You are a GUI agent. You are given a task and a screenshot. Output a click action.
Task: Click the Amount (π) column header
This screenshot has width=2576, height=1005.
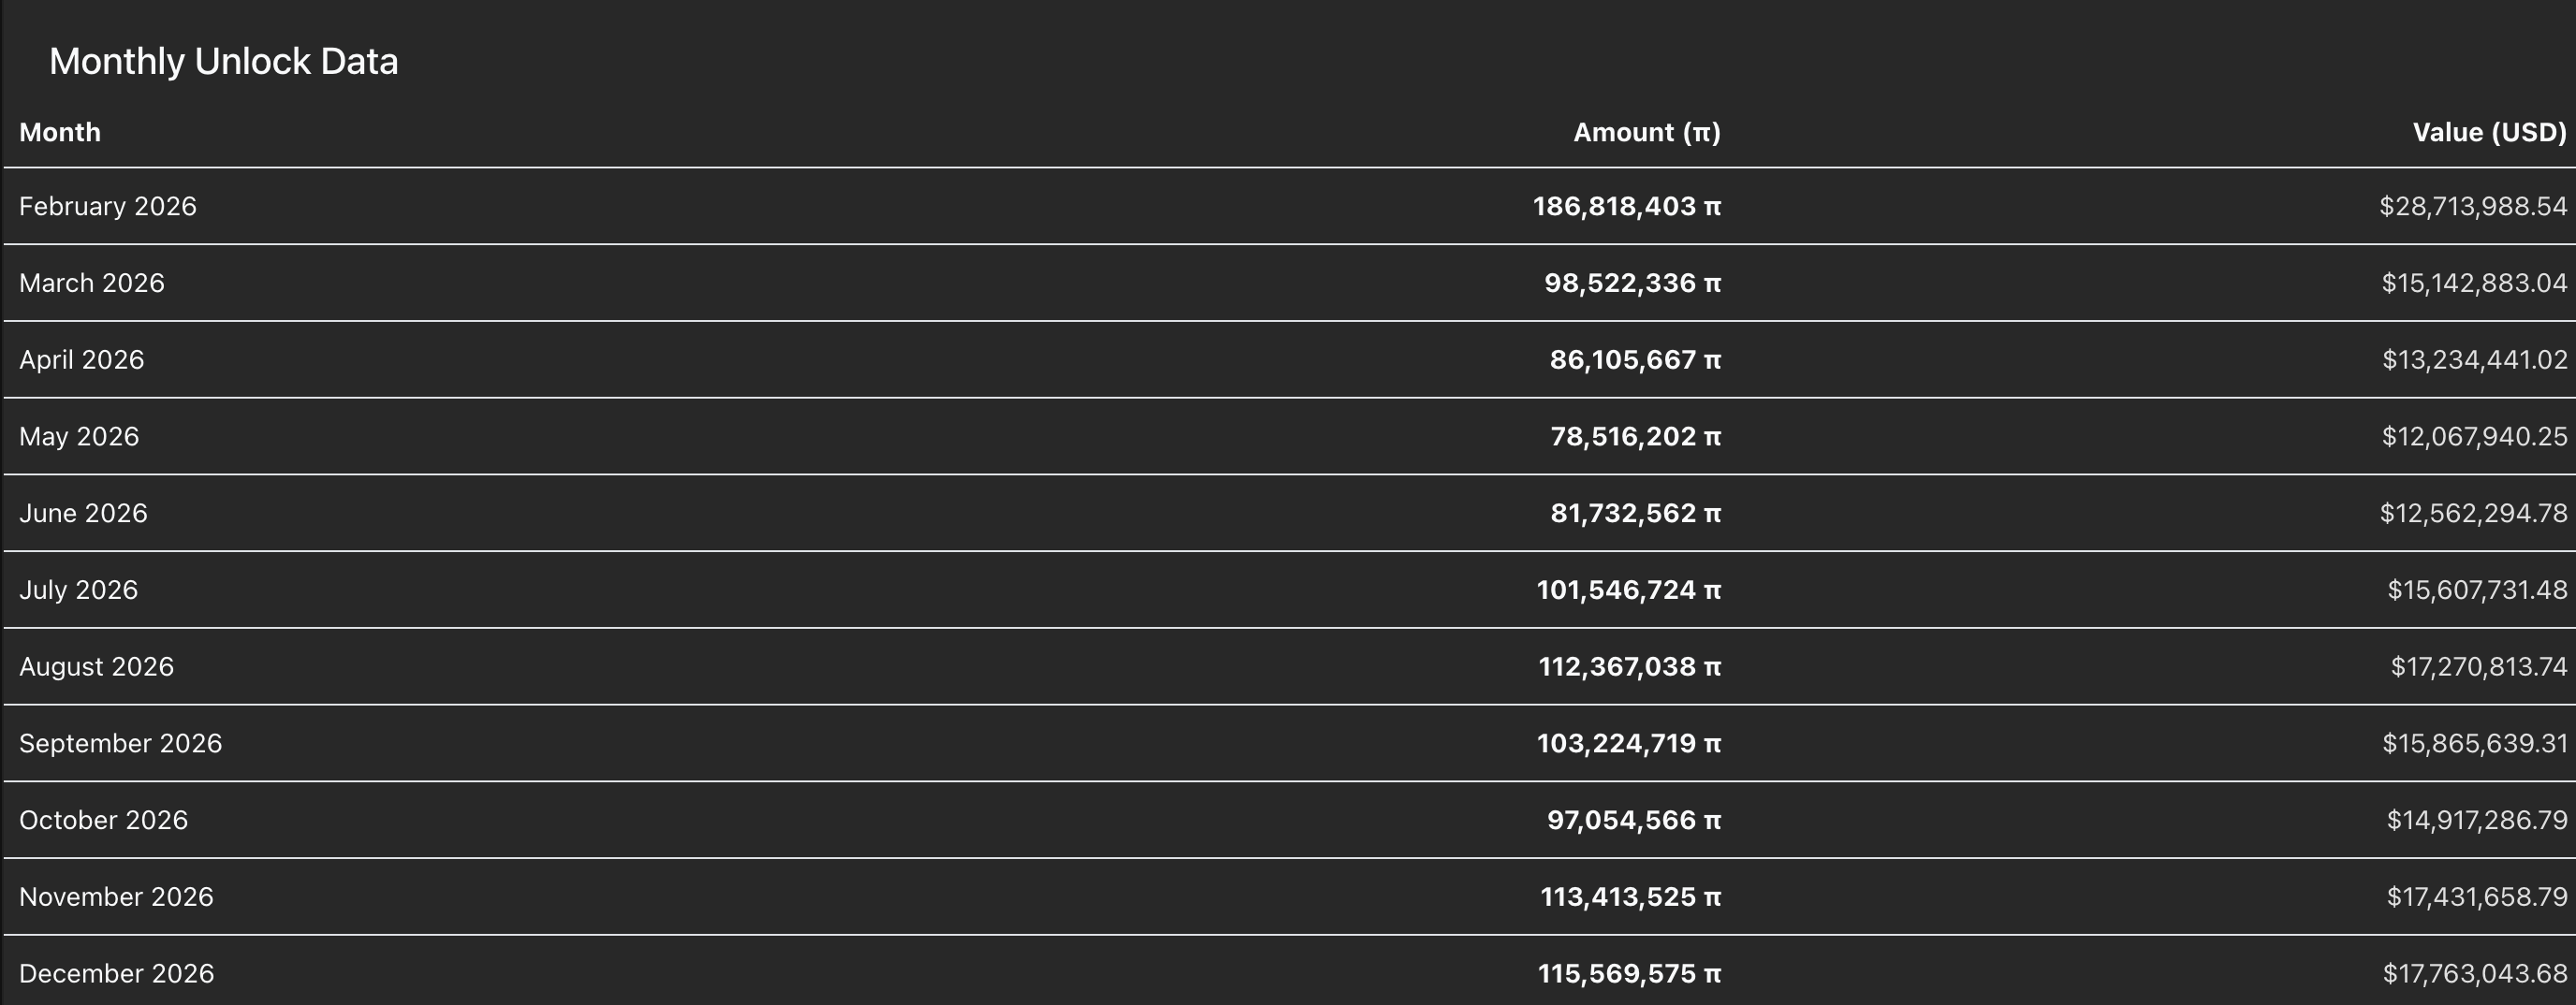[1646, 132]
